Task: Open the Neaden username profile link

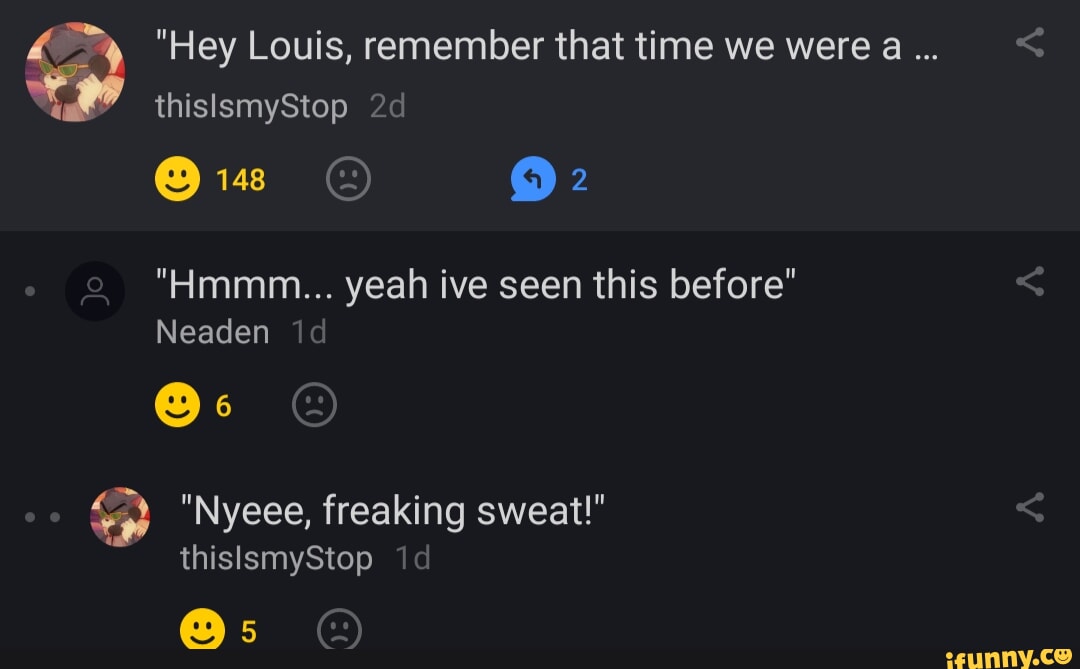Action: (x=212, y=332)
